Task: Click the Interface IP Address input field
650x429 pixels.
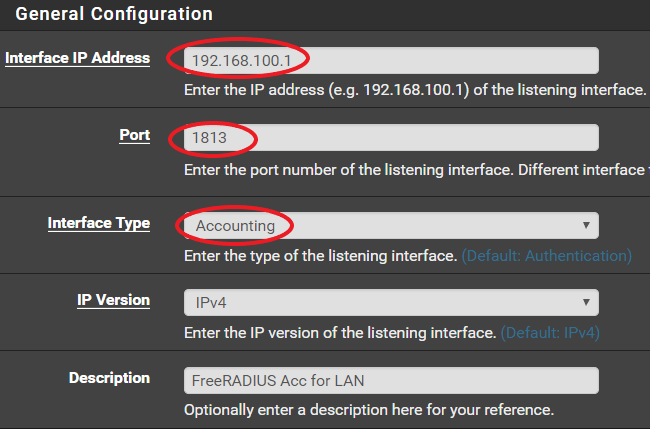Action: pos(390,60)
